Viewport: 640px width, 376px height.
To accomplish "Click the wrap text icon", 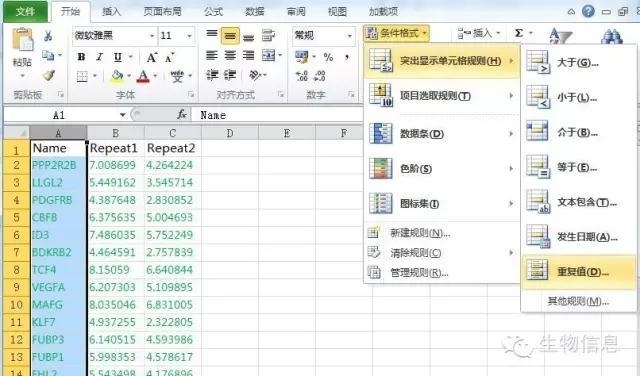I will click(x=268, y=36).
